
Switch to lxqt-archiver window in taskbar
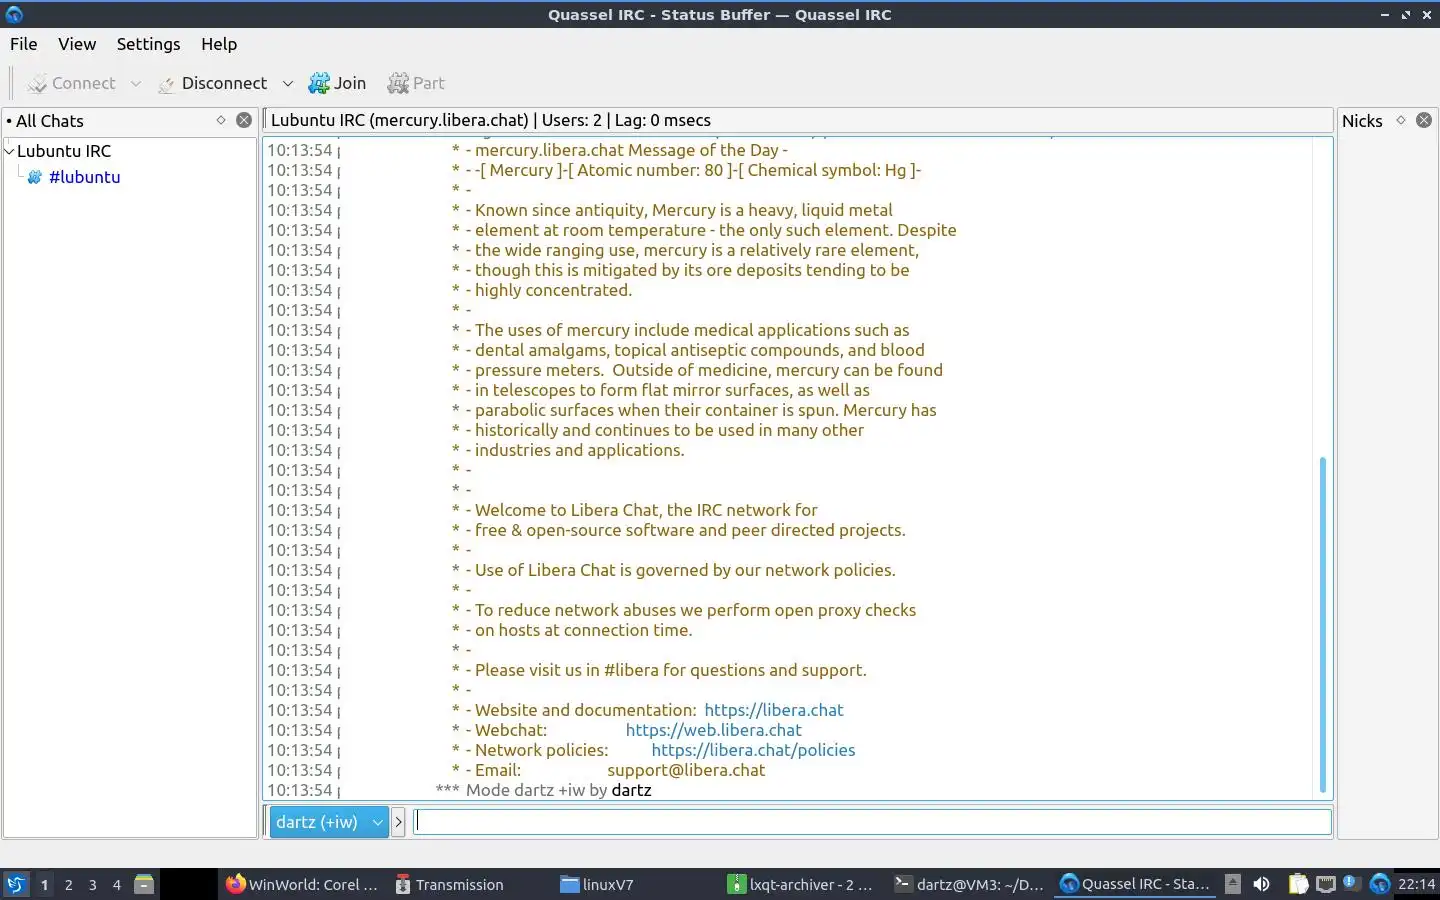click(801, 884)
